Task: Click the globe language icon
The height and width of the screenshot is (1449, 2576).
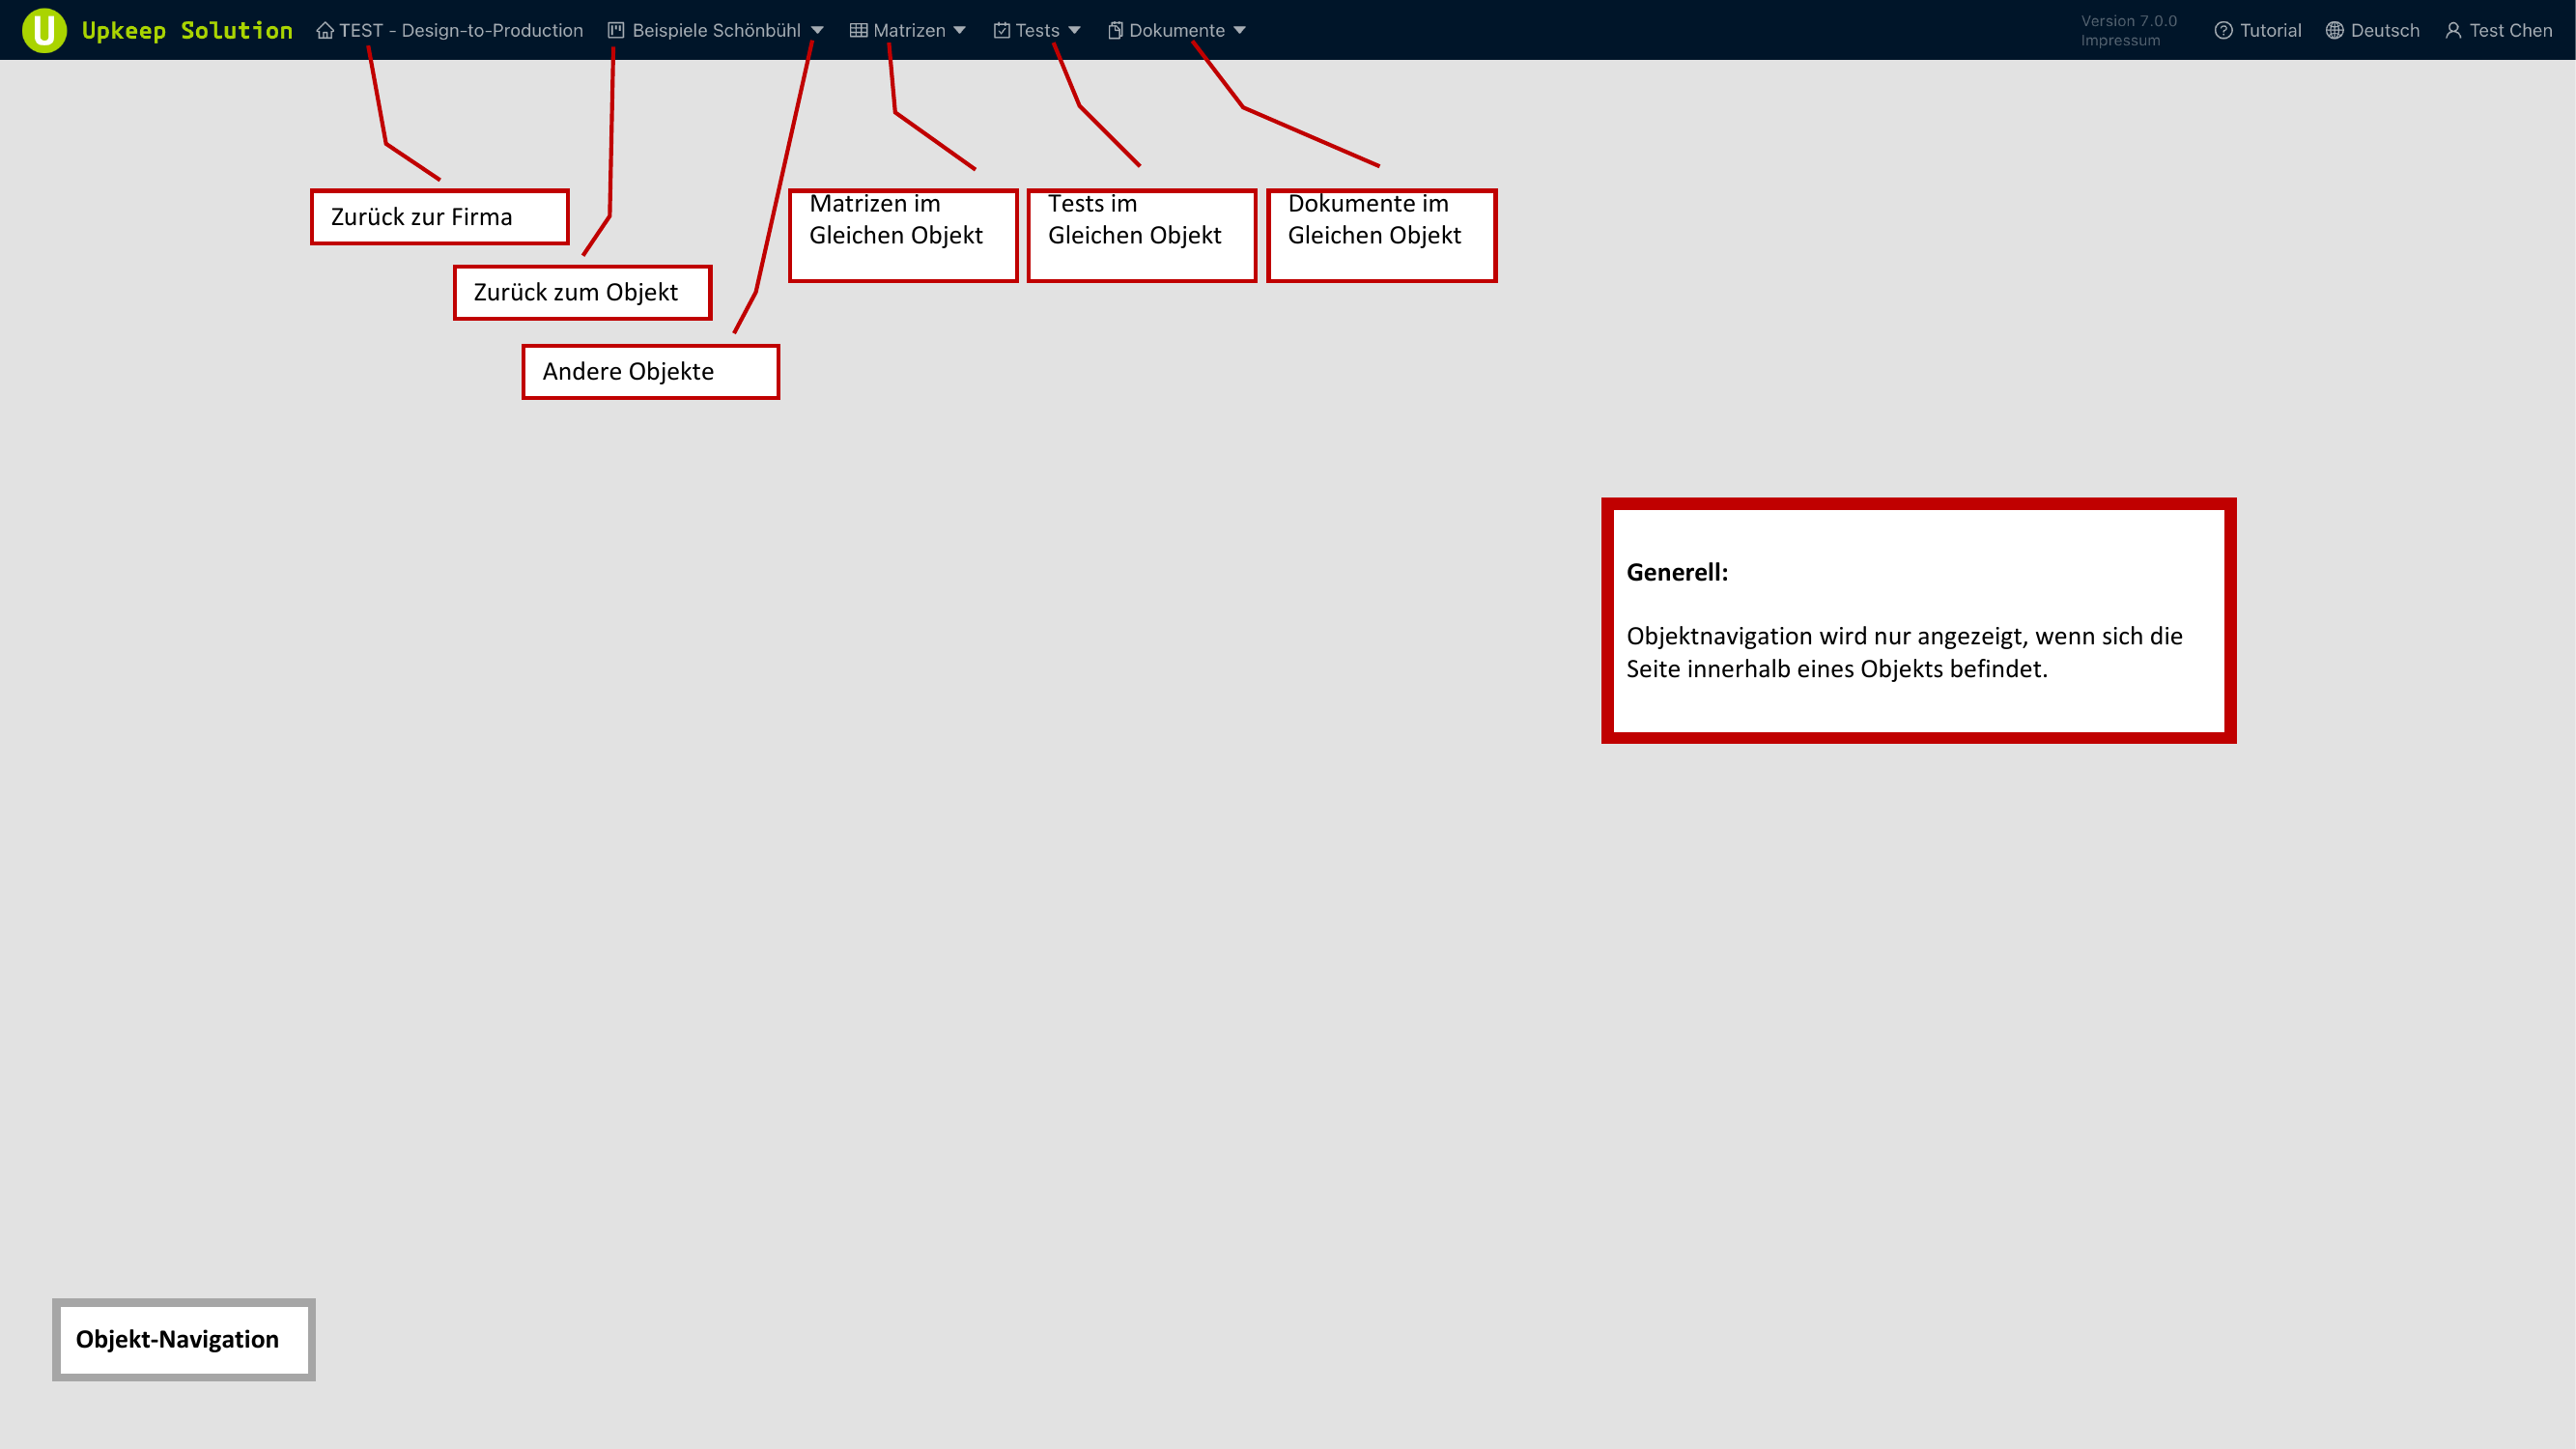Action: 2334,31
